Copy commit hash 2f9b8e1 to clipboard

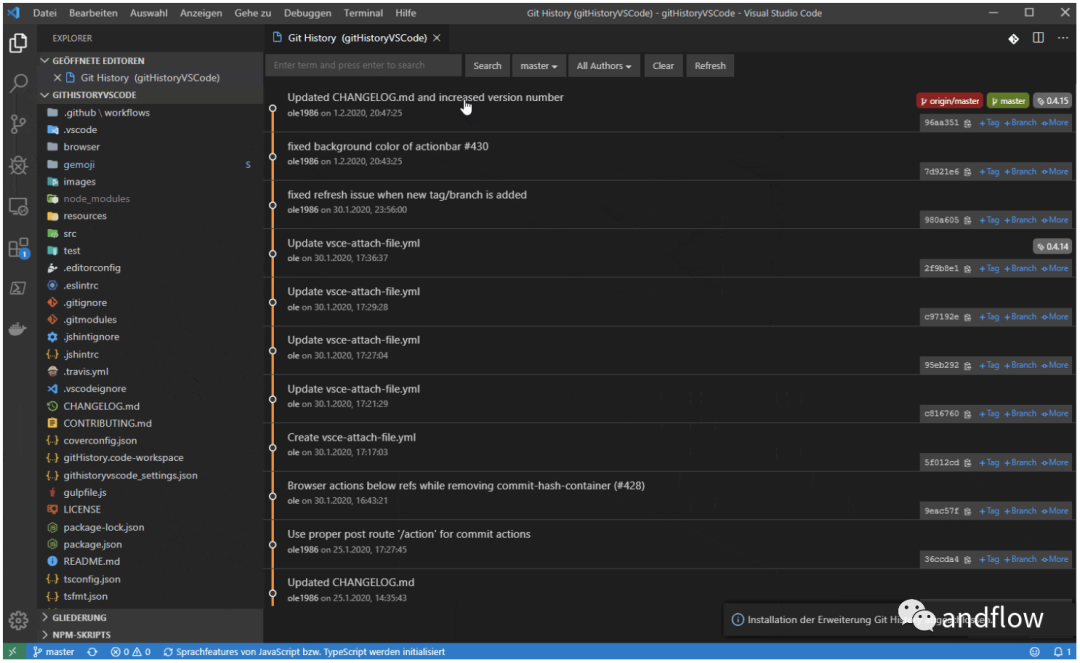968,269
